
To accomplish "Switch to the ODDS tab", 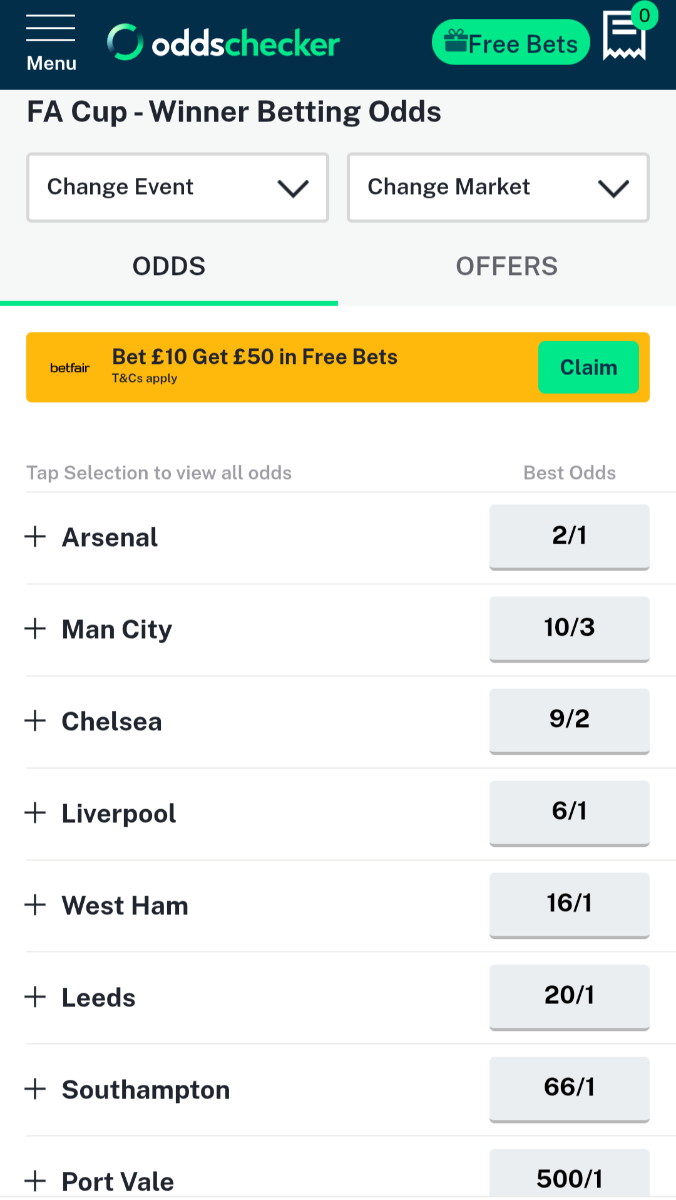I will click(169, 267).
